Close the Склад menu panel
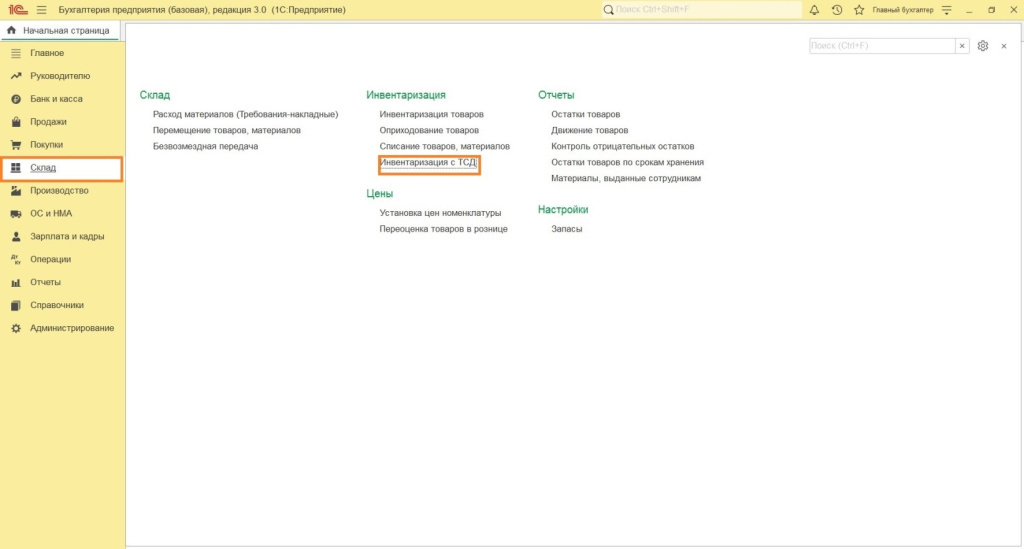Screen dimensions: 1024x549 1004,46
